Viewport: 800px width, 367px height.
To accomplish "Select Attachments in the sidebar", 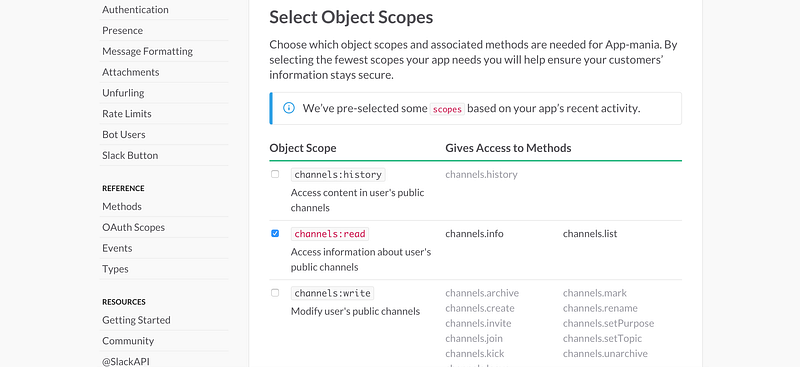I will pos(131,72).
